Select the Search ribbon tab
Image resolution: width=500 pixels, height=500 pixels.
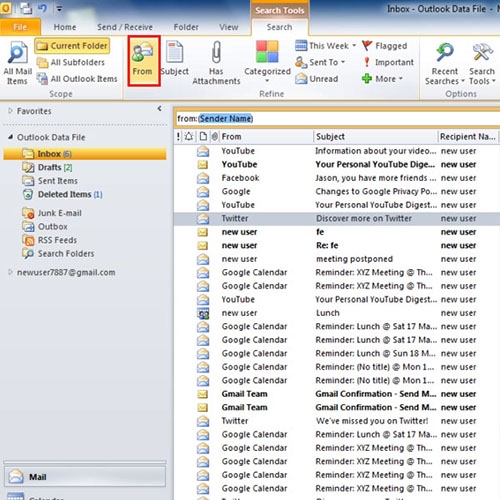279,27
